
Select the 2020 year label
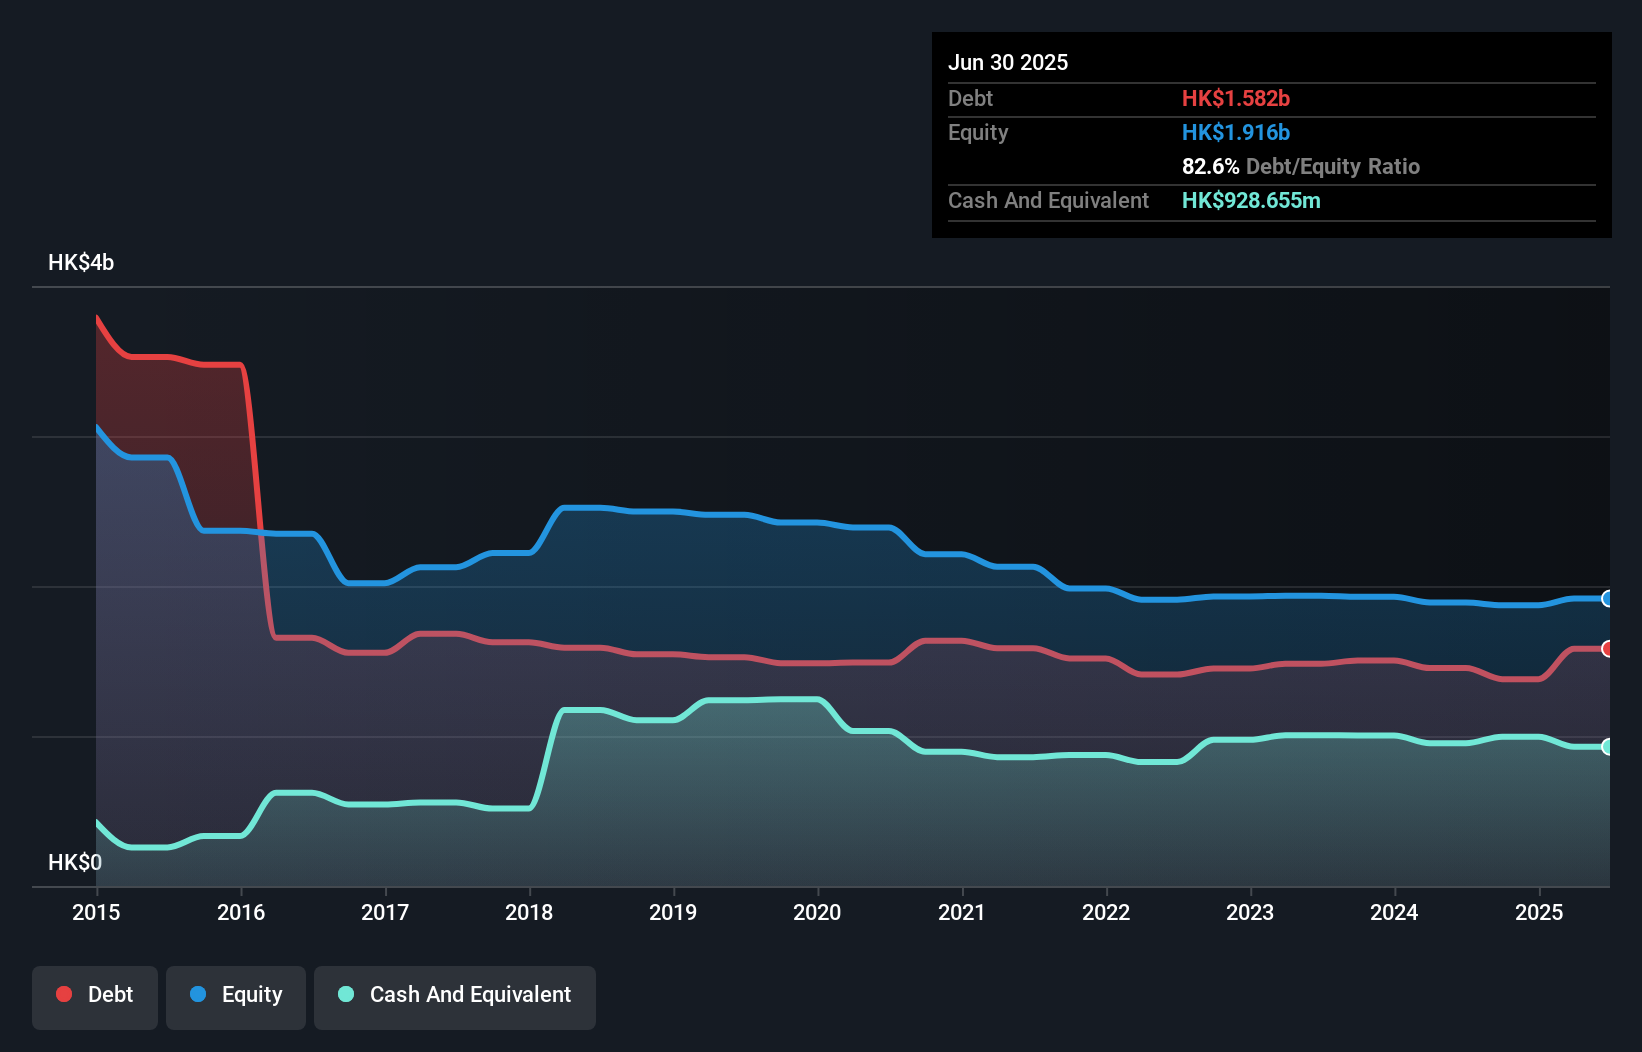pos(817,912)
